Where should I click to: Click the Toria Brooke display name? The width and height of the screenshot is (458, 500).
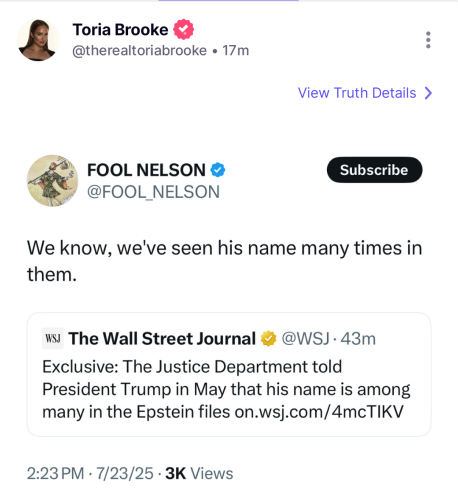coord(120,30)
